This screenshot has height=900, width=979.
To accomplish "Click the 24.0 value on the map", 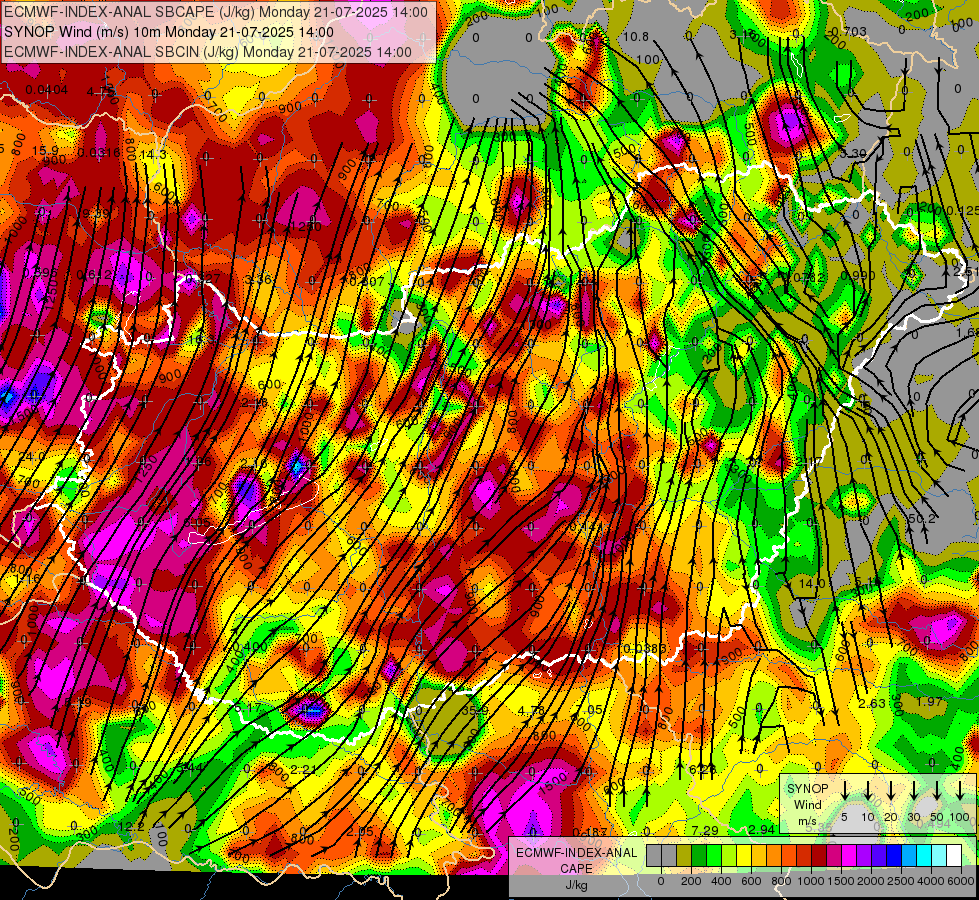I will pos(31,457).
